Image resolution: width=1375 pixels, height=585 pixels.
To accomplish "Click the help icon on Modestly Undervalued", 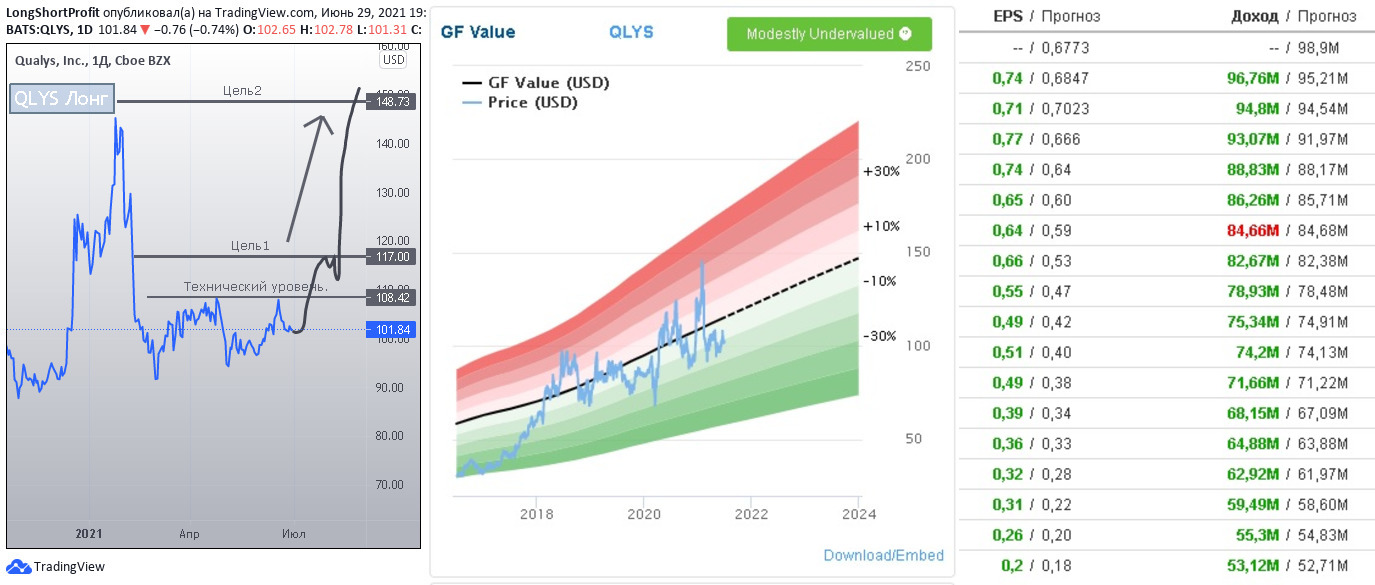I will (x=906, y=33).
